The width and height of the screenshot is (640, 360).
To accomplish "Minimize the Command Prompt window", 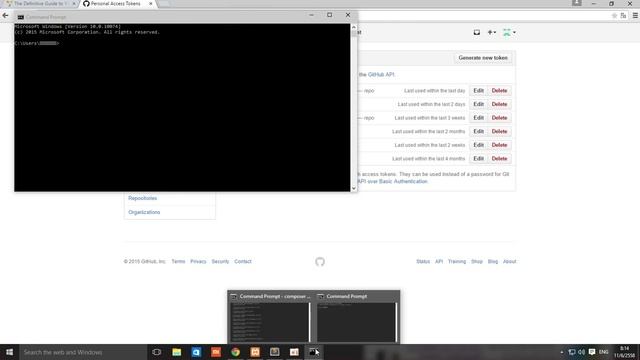I will click(311, 15).
